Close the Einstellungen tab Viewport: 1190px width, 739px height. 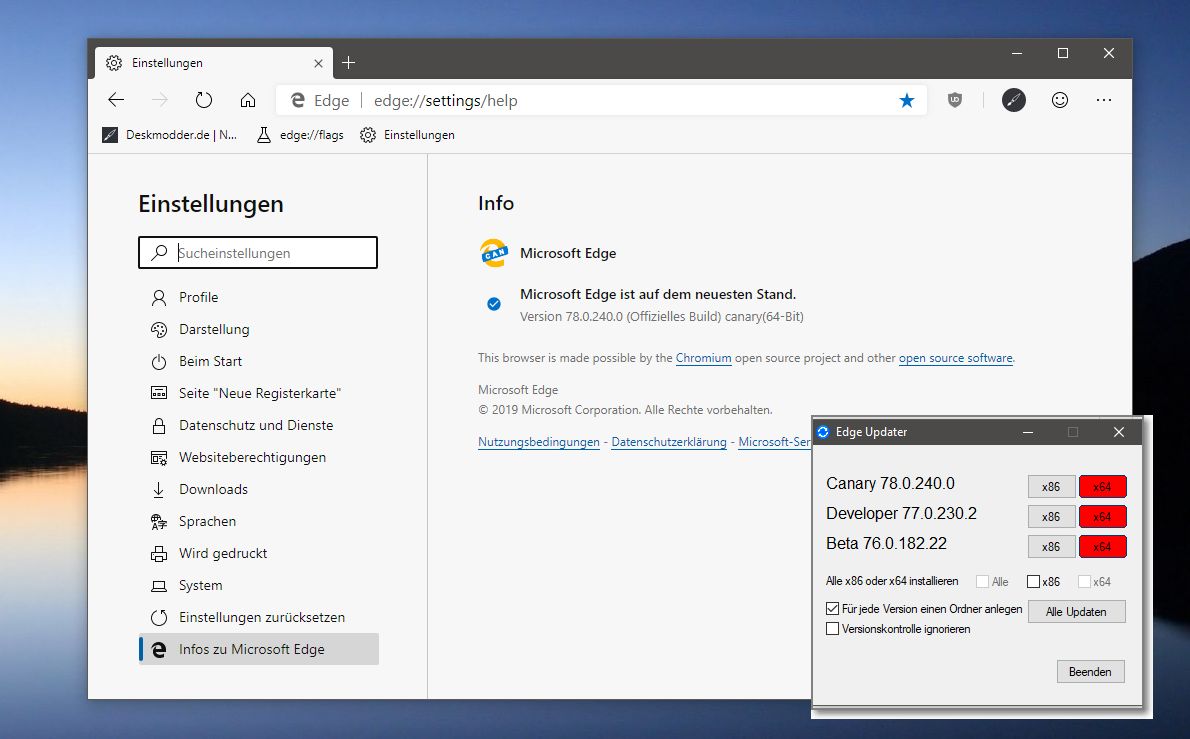[319, 64]
